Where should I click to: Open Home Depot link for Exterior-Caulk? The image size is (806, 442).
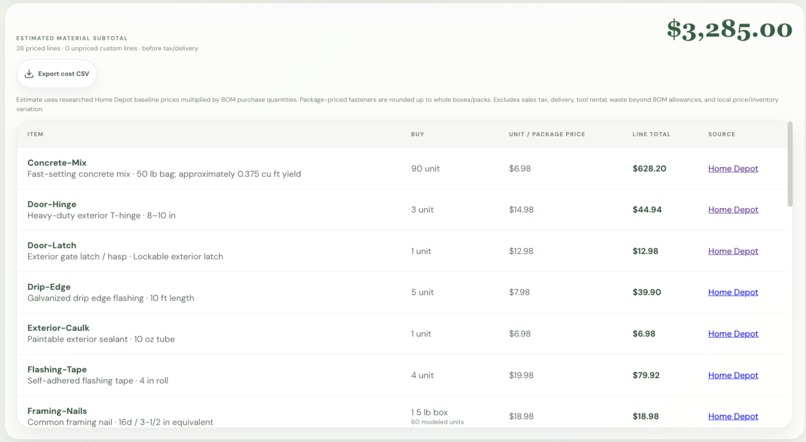tap(733, 334)
